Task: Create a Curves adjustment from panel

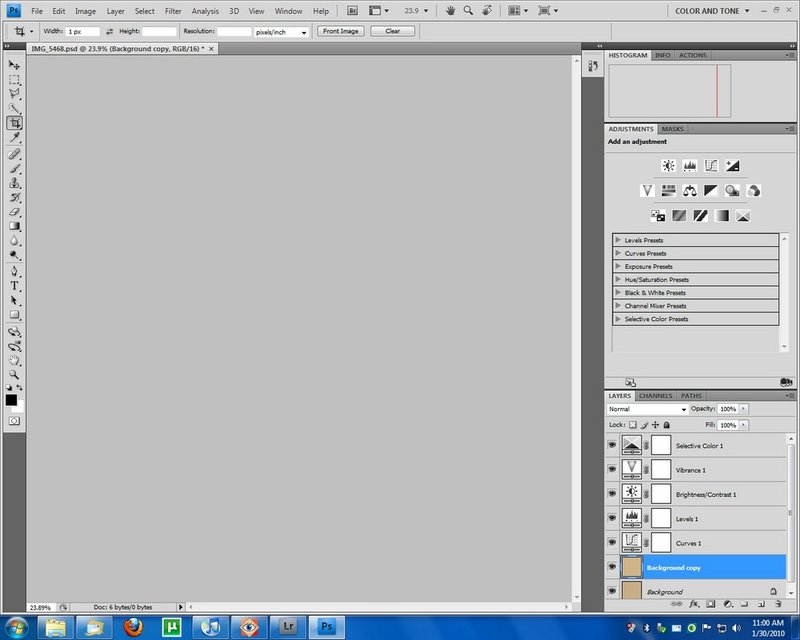Action: pos(711,166)
